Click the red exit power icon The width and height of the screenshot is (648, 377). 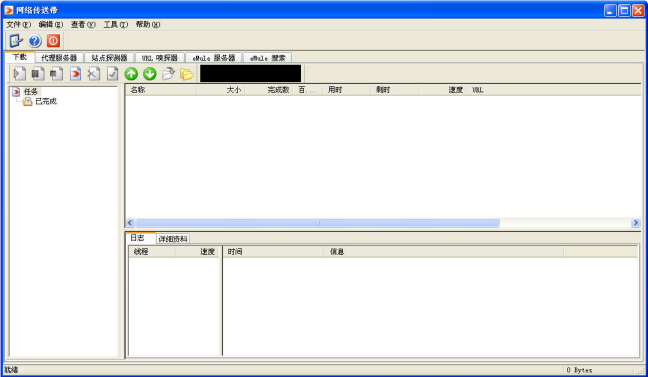53,41
